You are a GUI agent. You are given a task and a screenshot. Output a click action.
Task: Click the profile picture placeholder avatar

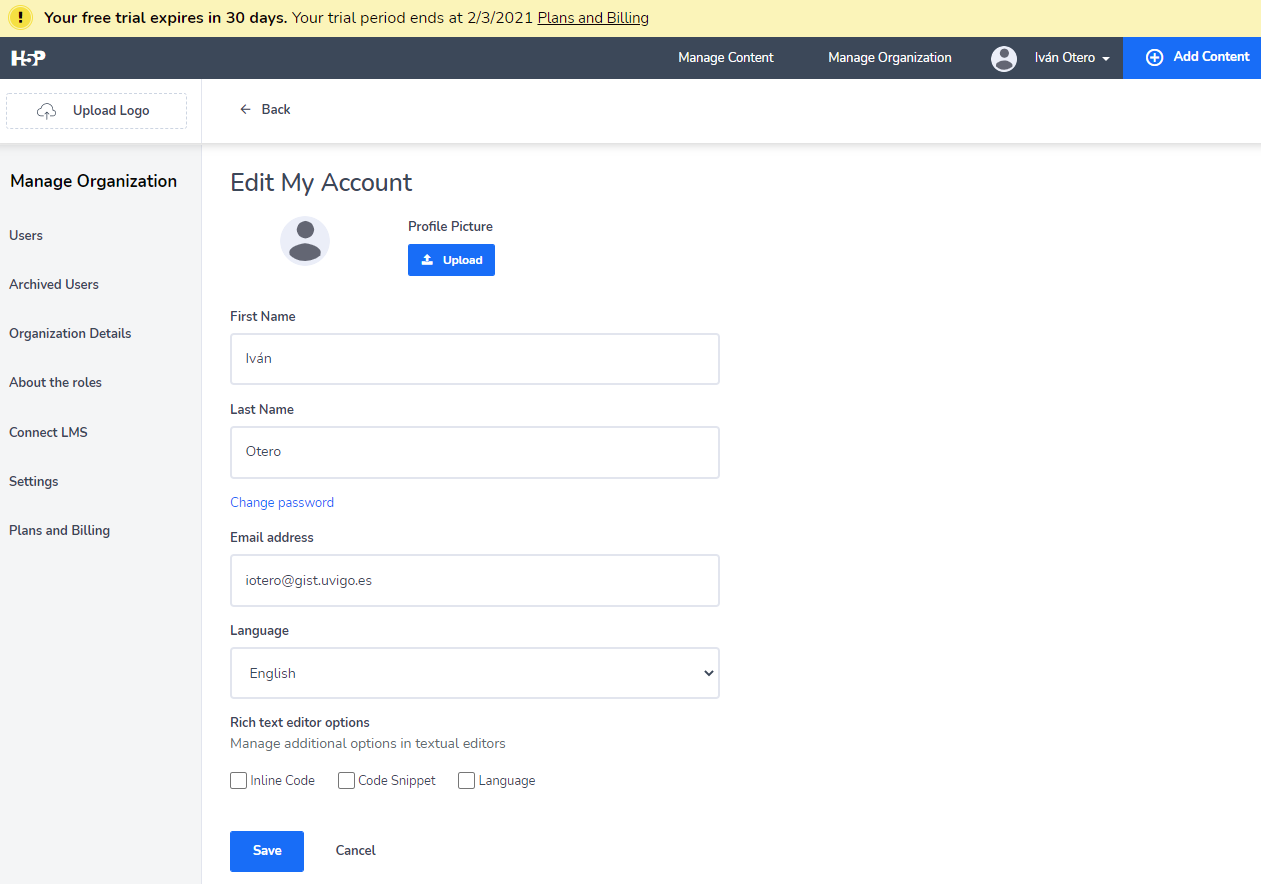click(305, 241)
